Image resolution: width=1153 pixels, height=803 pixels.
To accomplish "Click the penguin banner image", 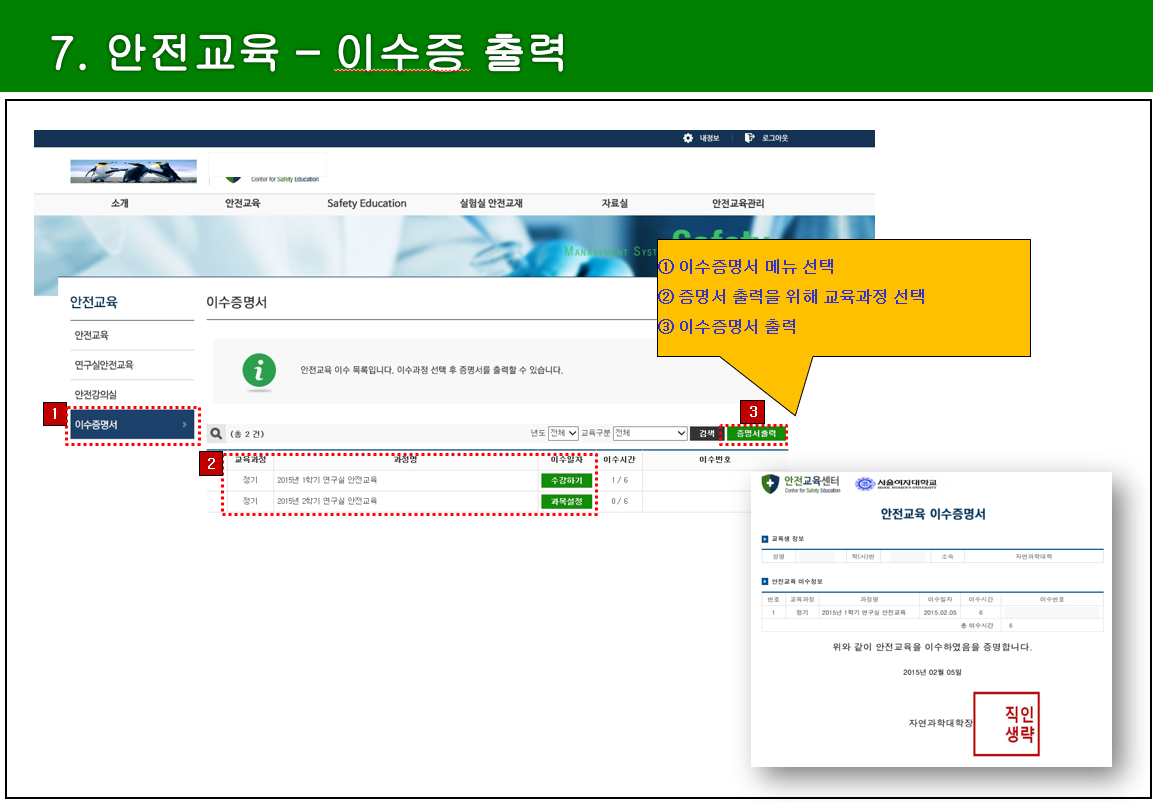I will (134, 171).
